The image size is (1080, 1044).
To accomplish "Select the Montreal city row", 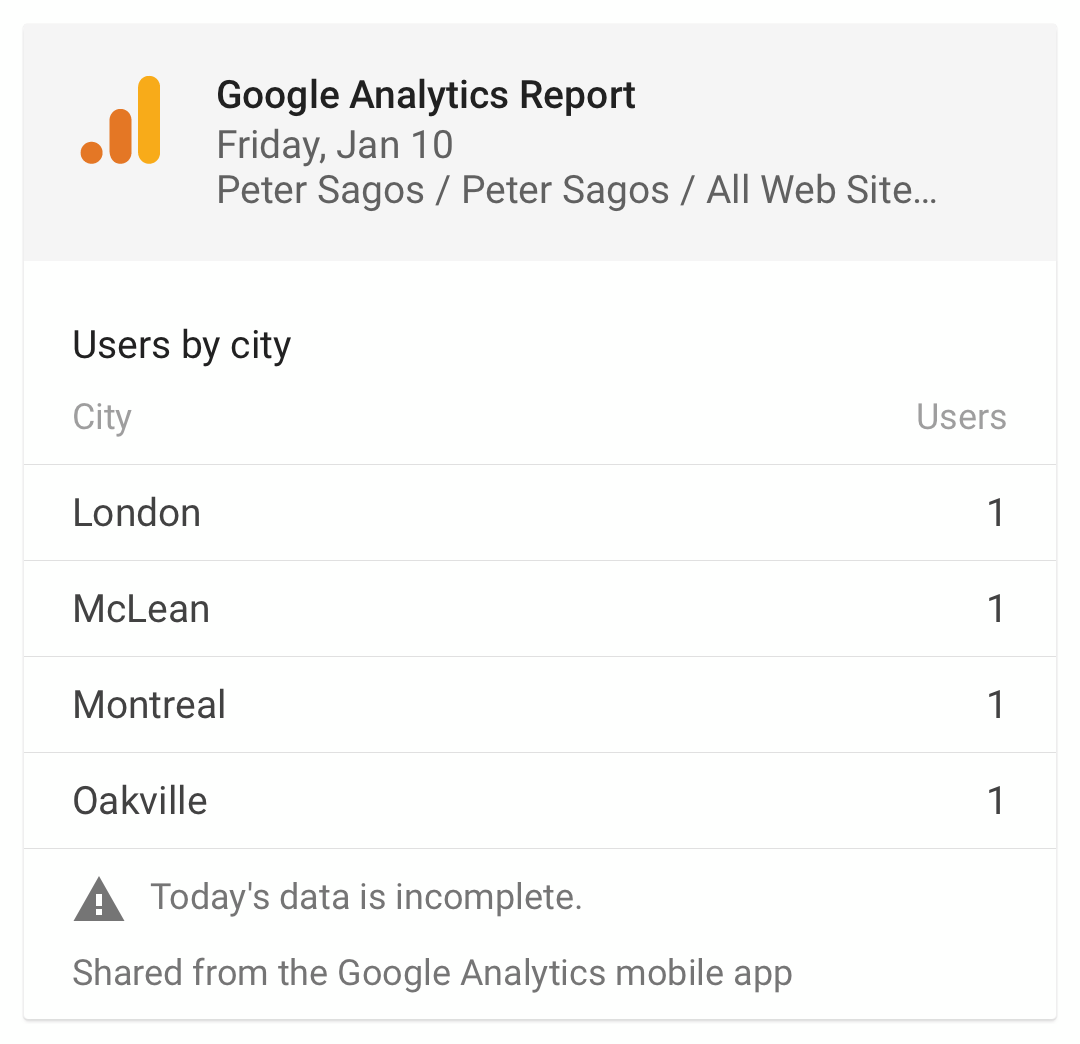I will (x=540, y=704).
